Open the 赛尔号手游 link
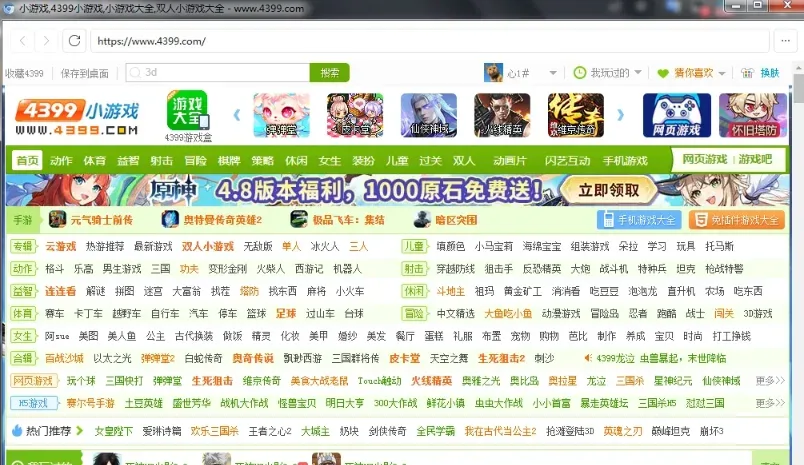This screenshot has height=465, width=804. tap(90, 403)
